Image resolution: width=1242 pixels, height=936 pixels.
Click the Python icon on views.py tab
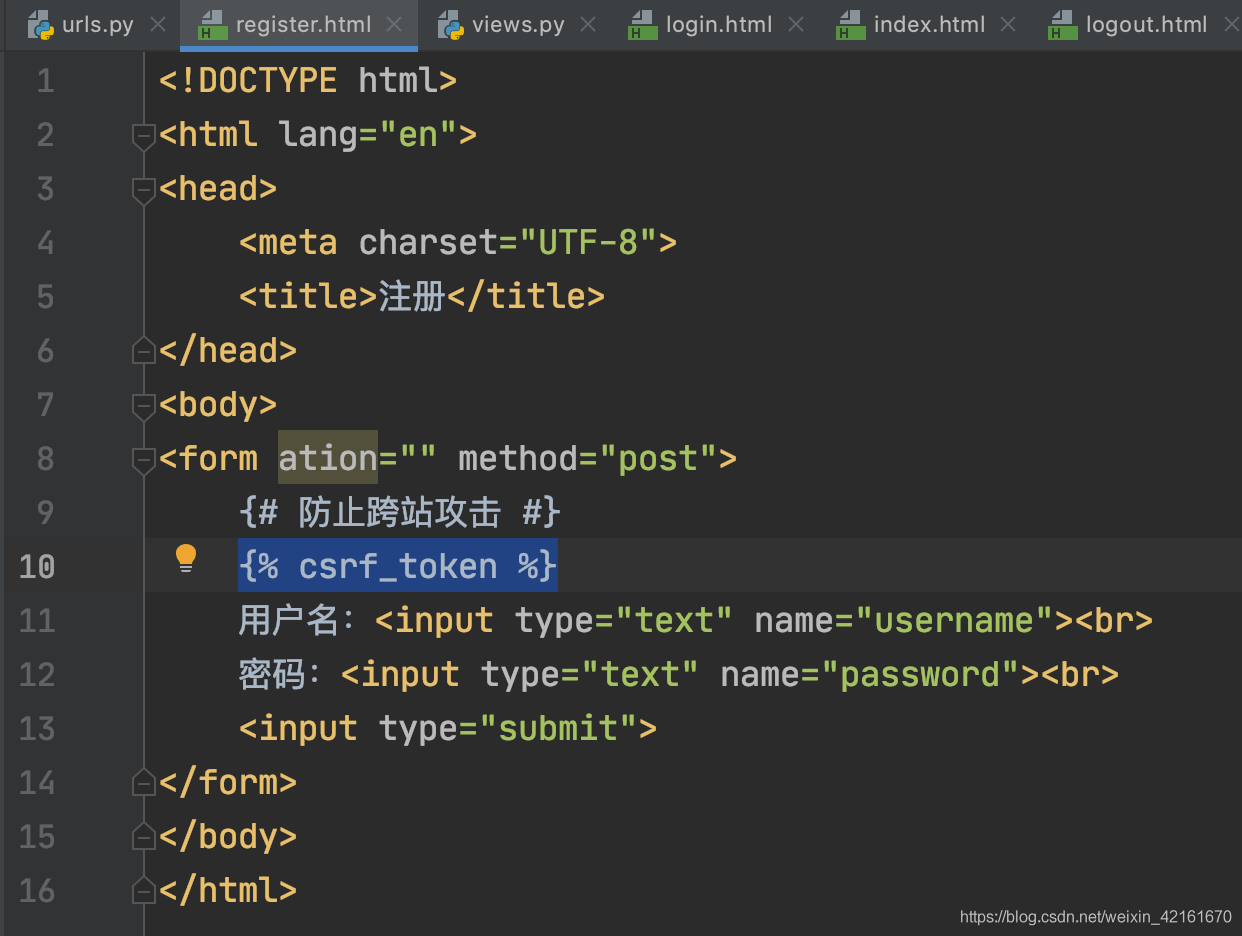click(451, 25)
